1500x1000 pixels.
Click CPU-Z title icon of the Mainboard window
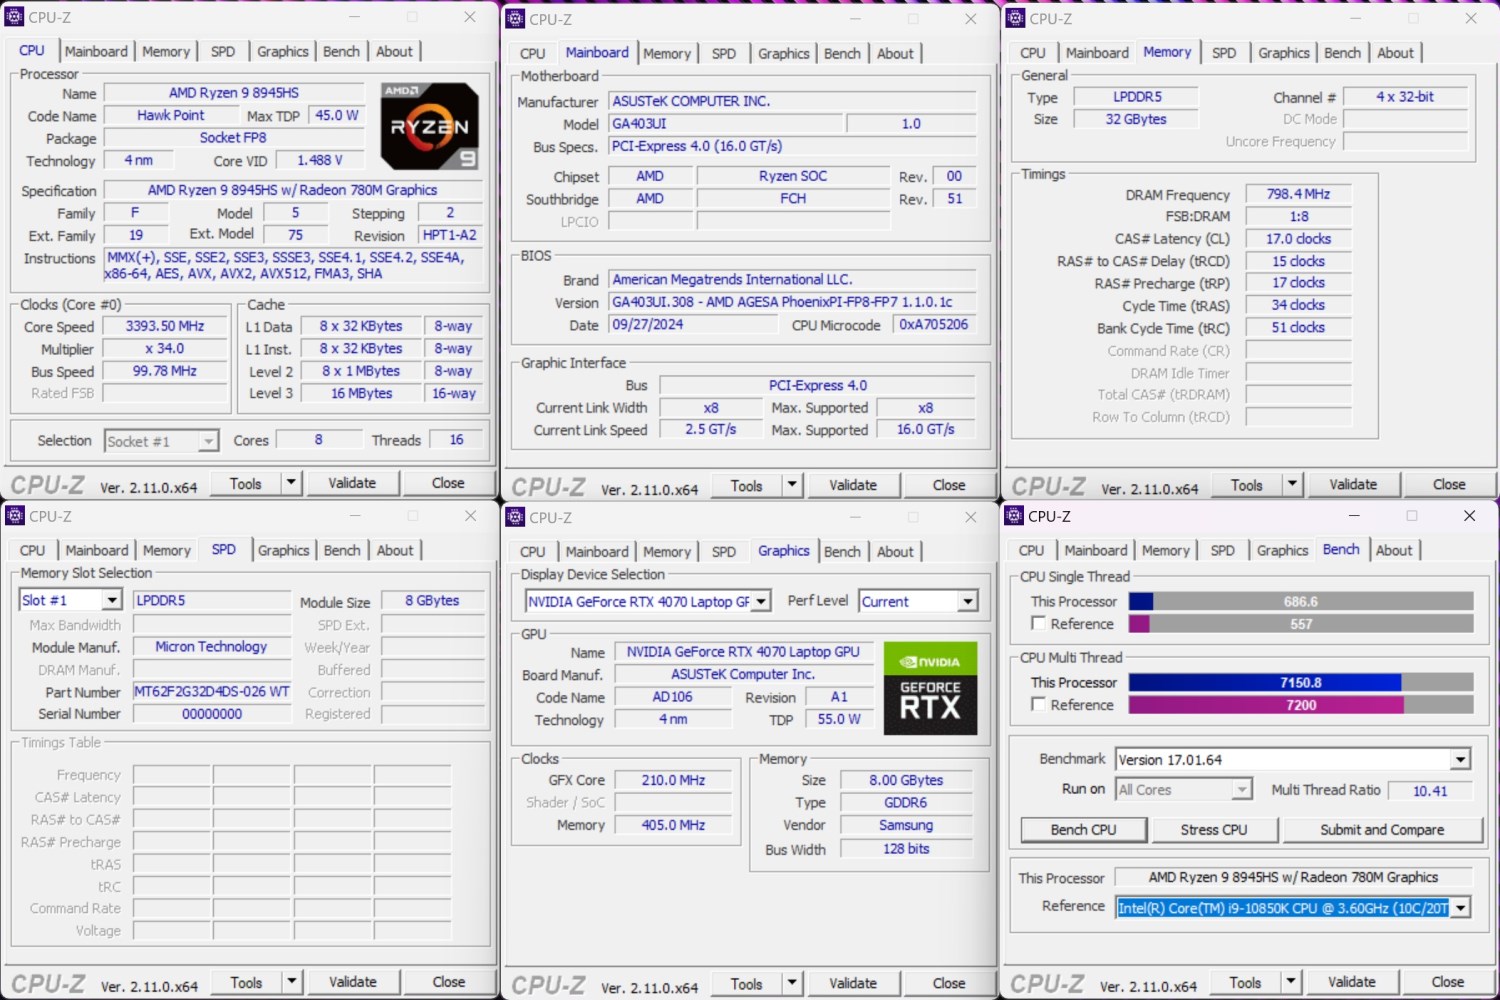click(515, 19)
